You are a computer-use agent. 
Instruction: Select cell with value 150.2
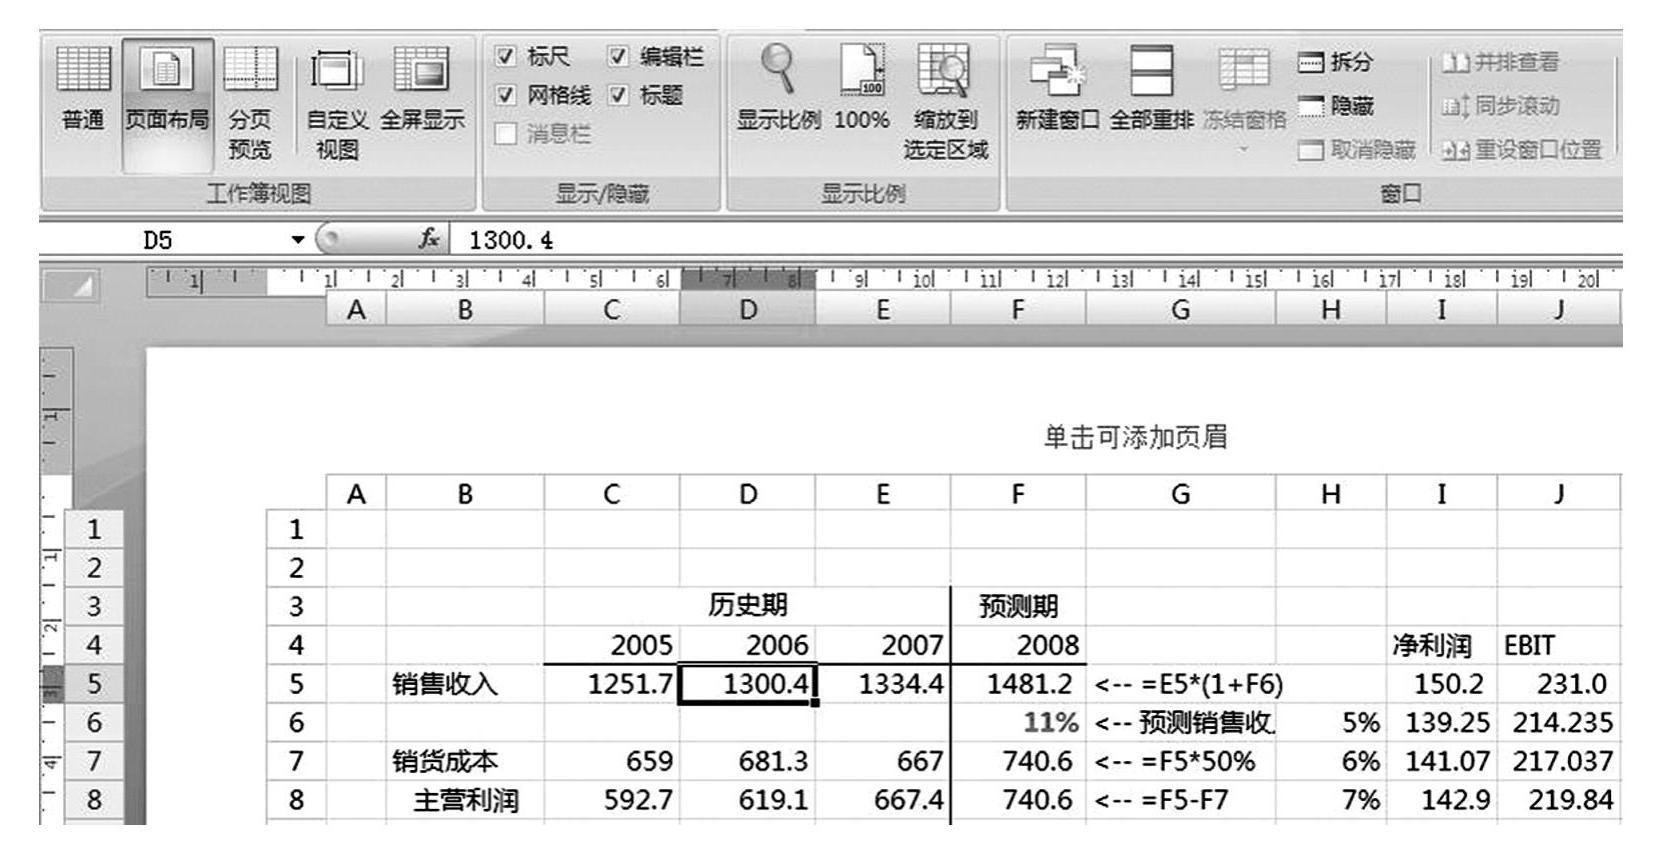(1442, 684)
